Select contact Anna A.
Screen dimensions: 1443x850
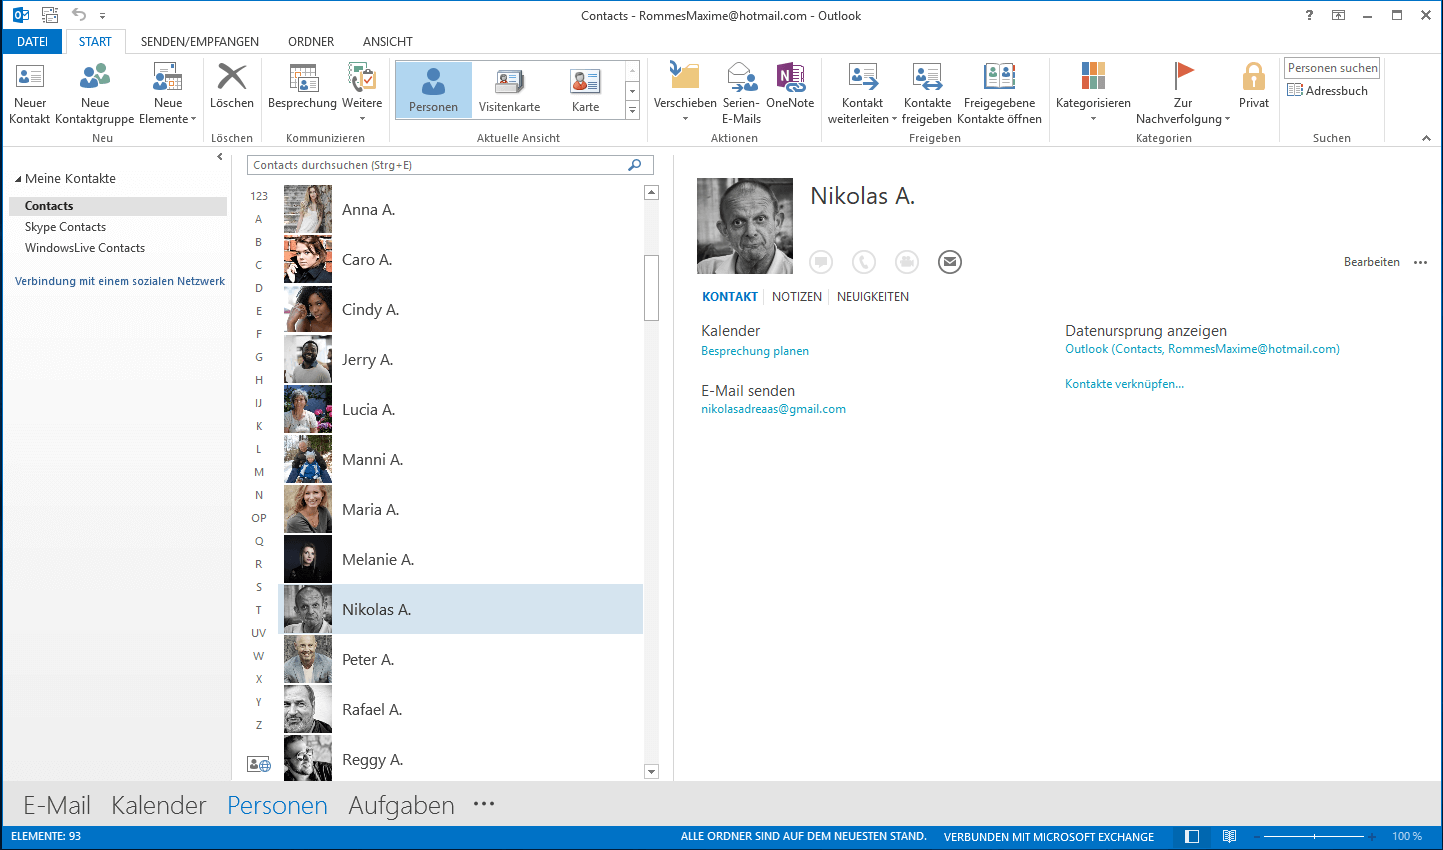460,209
